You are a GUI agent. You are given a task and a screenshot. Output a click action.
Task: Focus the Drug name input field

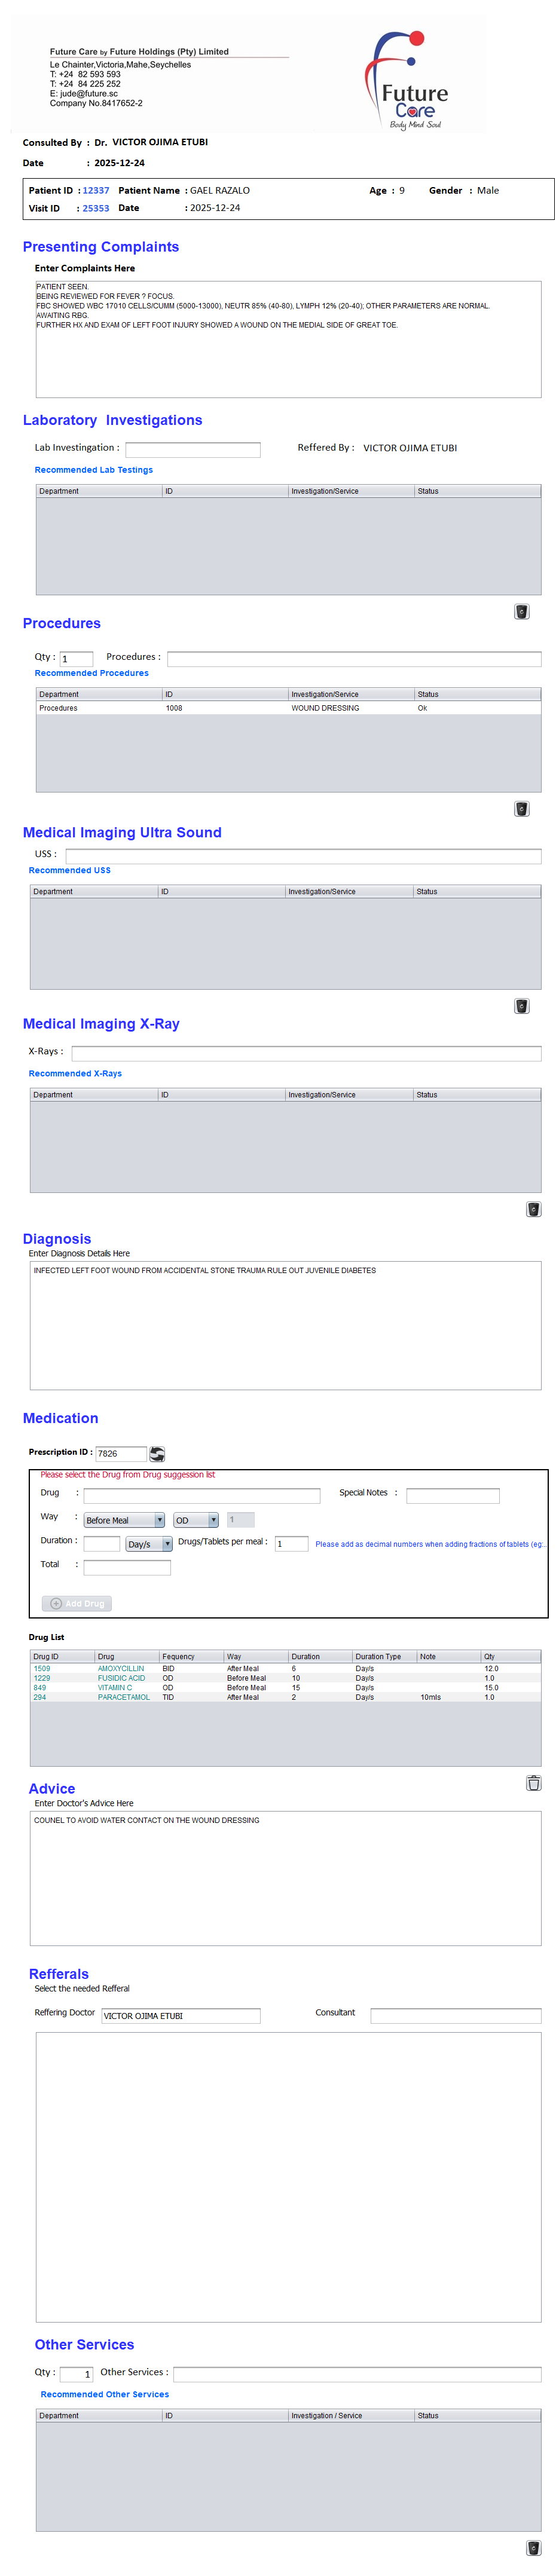[x=201, y=1495]
